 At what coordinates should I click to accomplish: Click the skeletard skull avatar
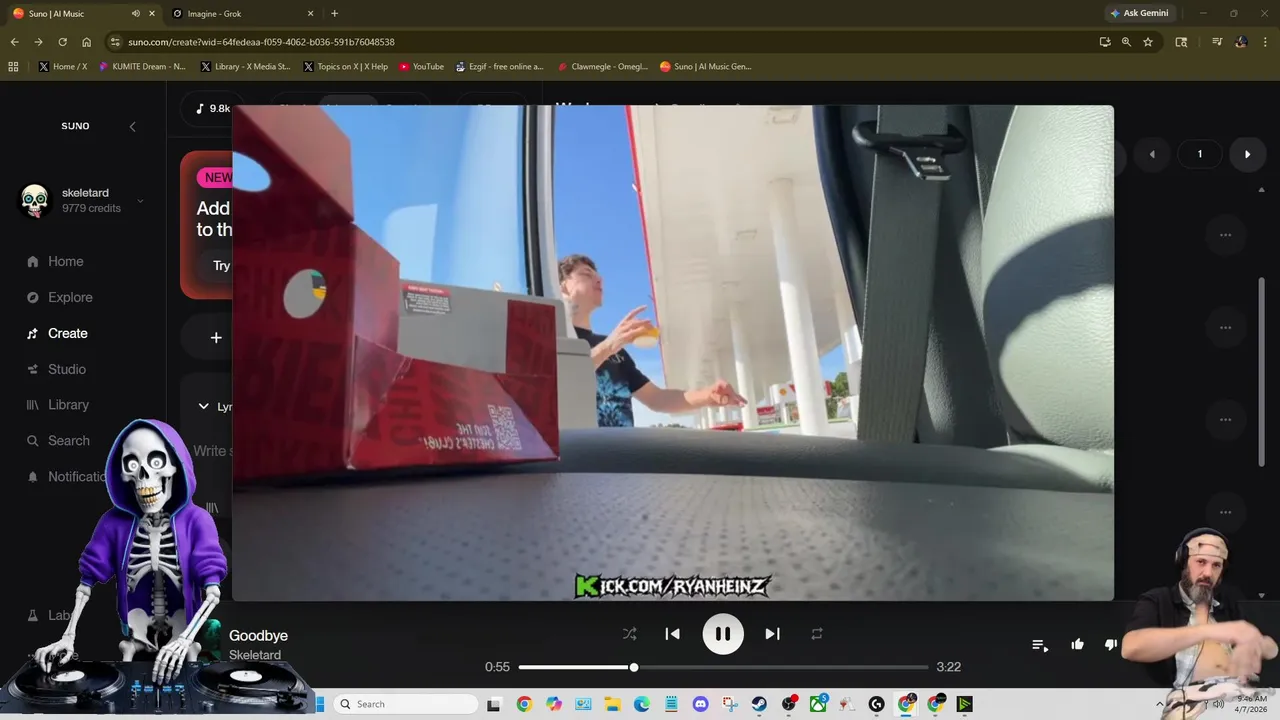point(35,200)
